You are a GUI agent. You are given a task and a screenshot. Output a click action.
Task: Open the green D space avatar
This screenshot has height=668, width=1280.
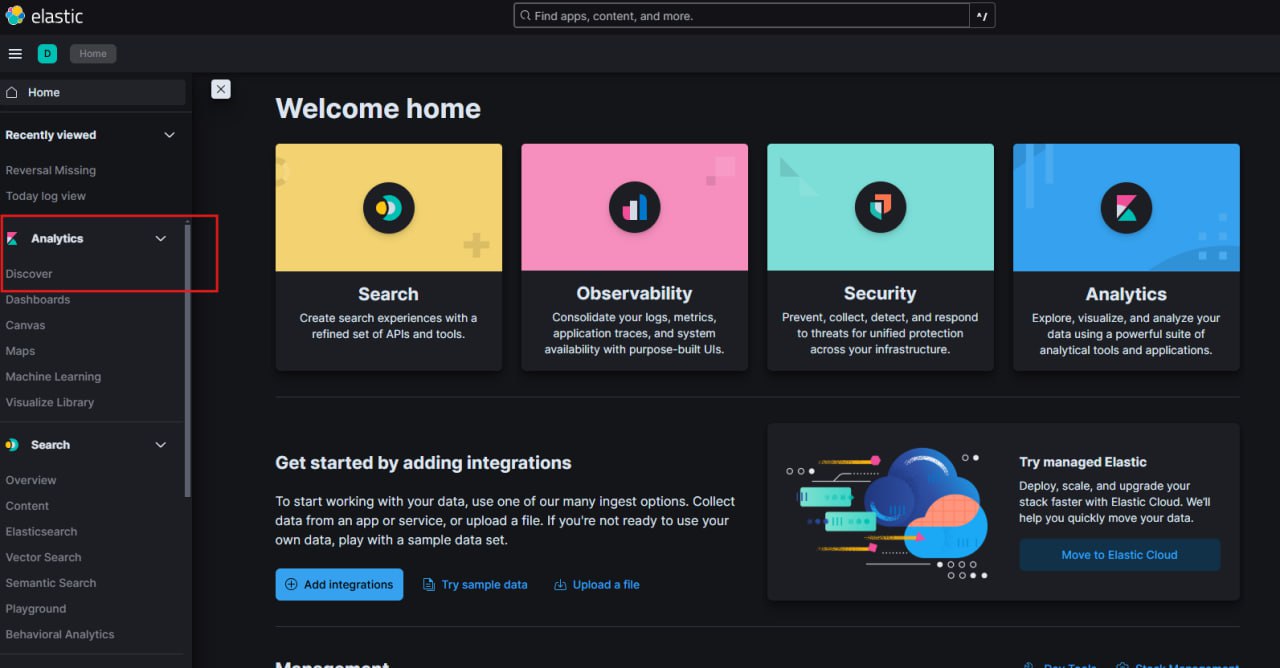point(47,54)
